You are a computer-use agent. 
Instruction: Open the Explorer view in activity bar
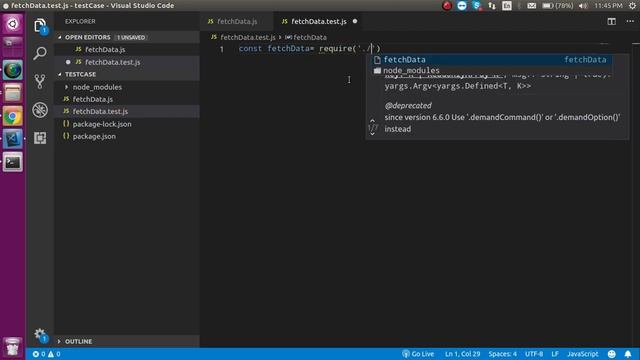point(40,26)
